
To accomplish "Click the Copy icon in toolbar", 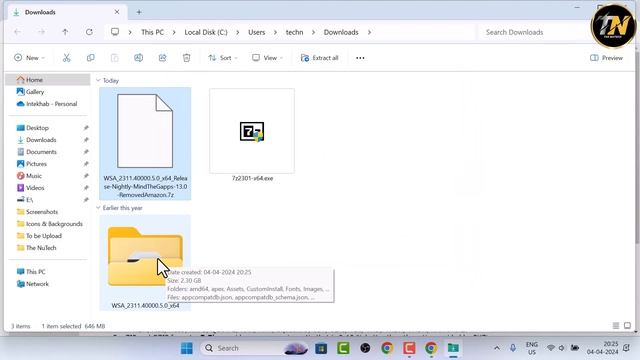I will 91,58.
